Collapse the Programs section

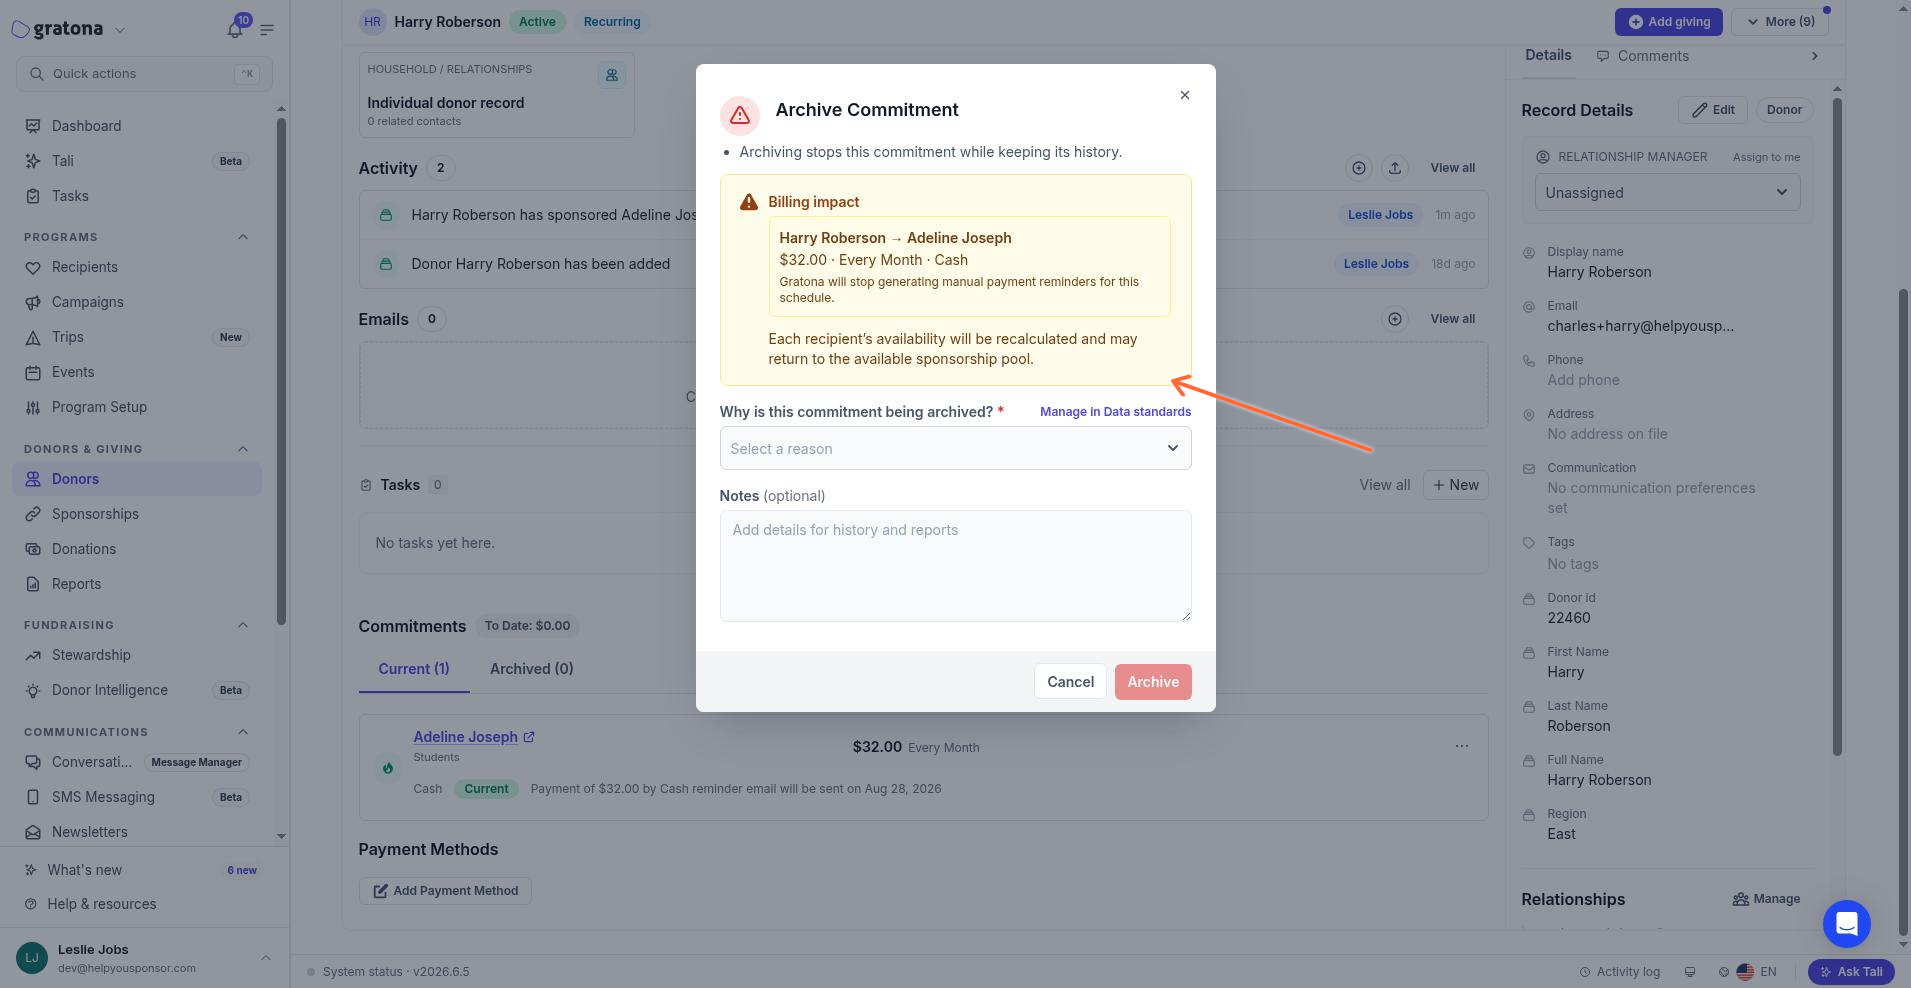[243, 237]
